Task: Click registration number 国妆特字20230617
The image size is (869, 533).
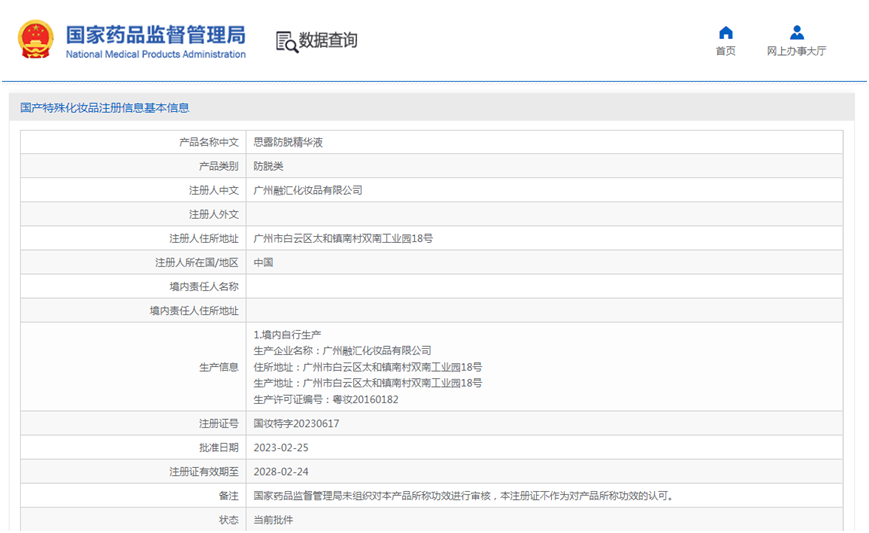Action: (x=296, y=423)
